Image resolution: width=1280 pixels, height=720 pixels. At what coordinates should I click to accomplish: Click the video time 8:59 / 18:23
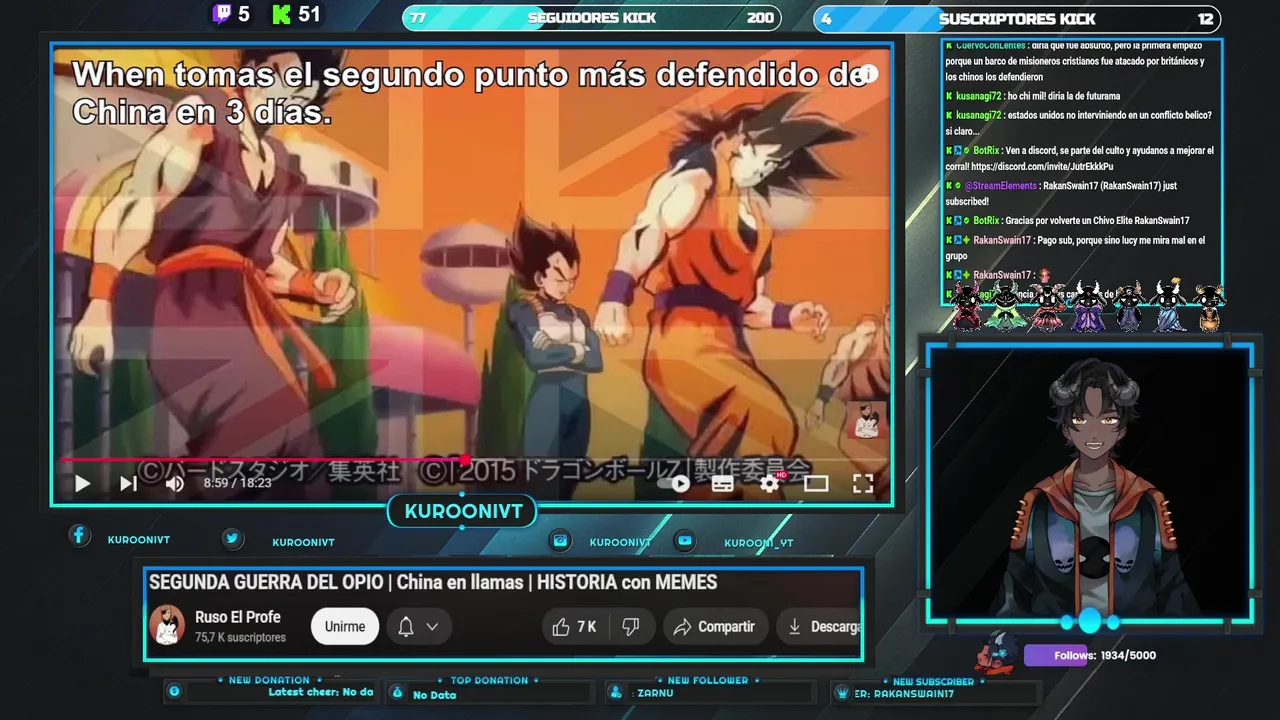pos(237,483)
